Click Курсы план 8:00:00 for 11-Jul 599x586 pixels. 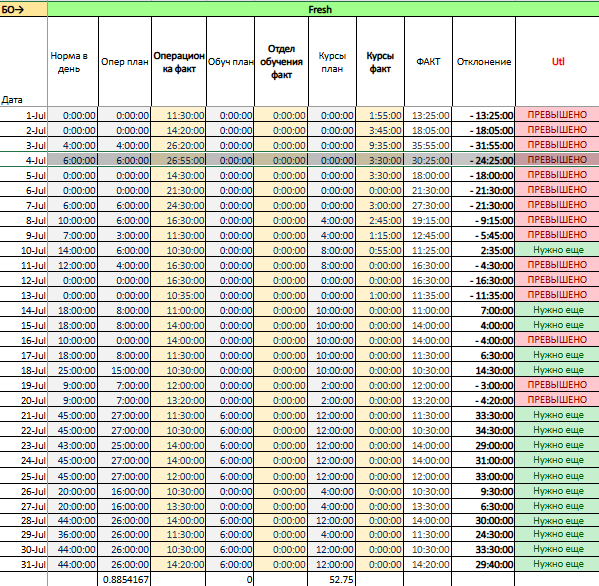332,265
